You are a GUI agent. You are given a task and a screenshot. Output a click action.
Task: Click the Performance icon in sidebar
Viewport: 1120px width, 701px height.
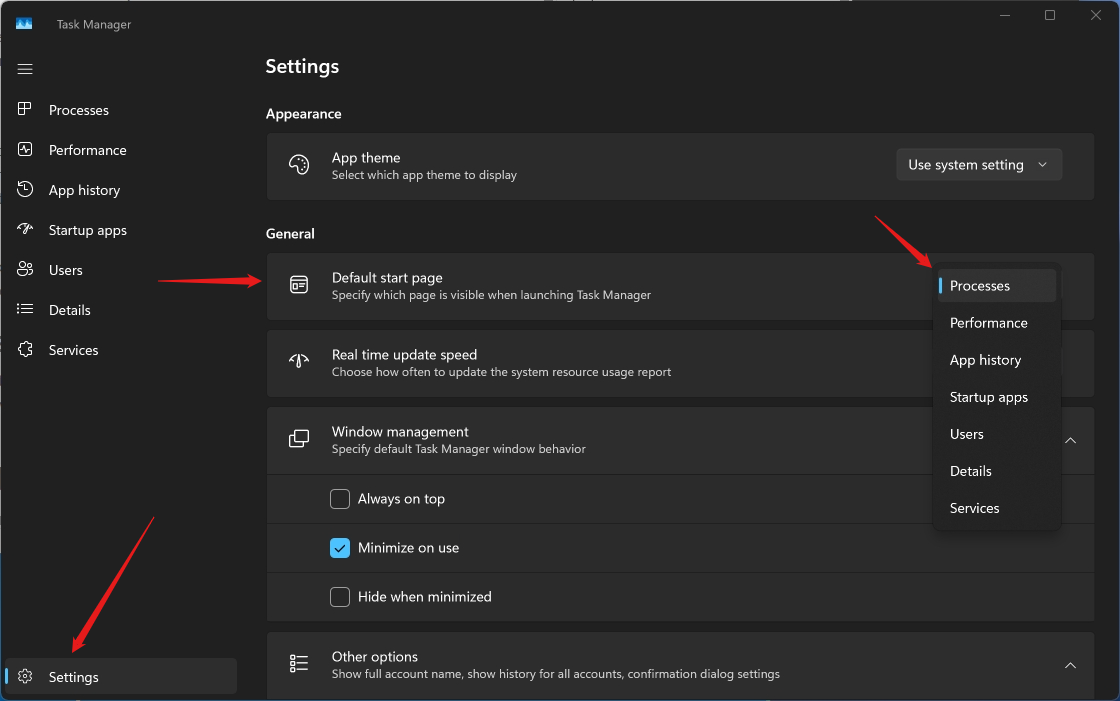[26, 150]
